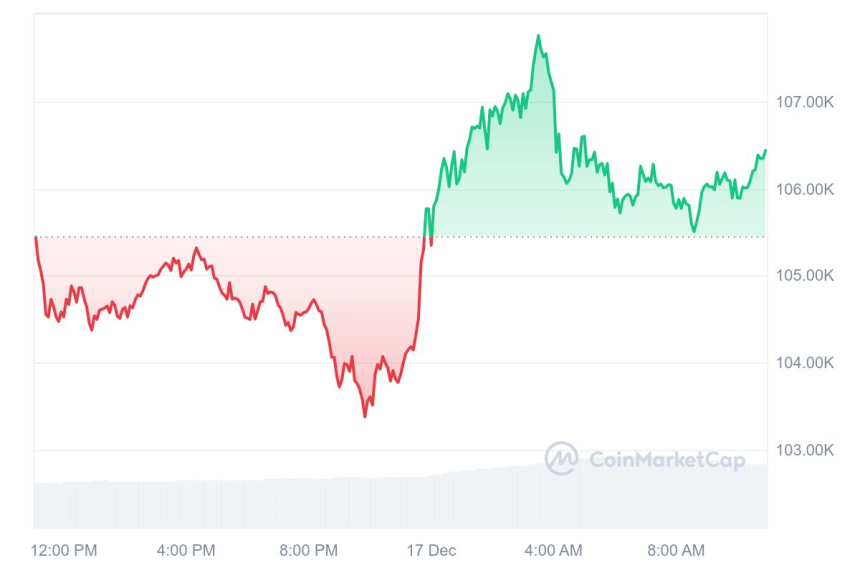Select the 17 Dec date label

431,550
